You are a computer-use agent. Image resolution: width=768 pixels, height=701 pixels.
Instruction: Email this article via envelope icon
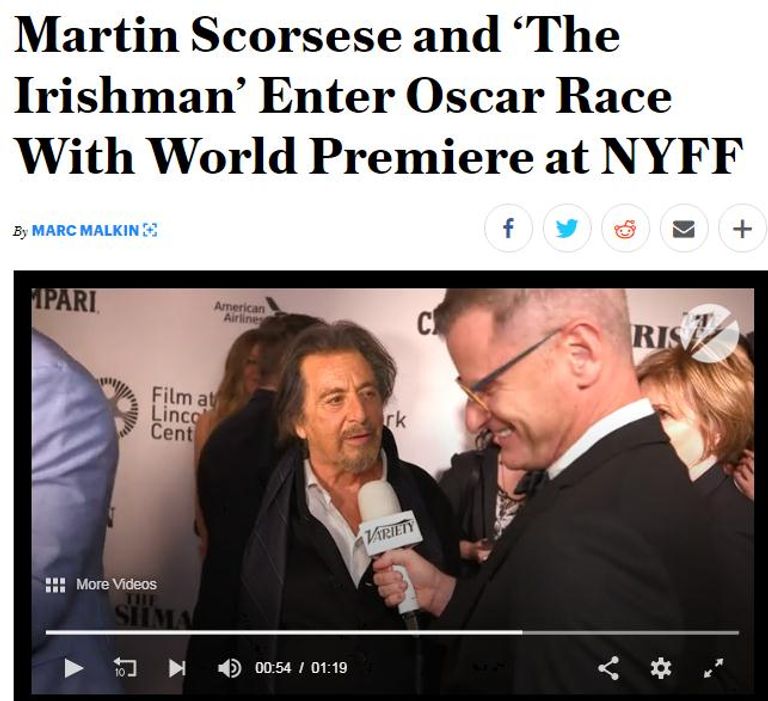[x=684, y=228]
